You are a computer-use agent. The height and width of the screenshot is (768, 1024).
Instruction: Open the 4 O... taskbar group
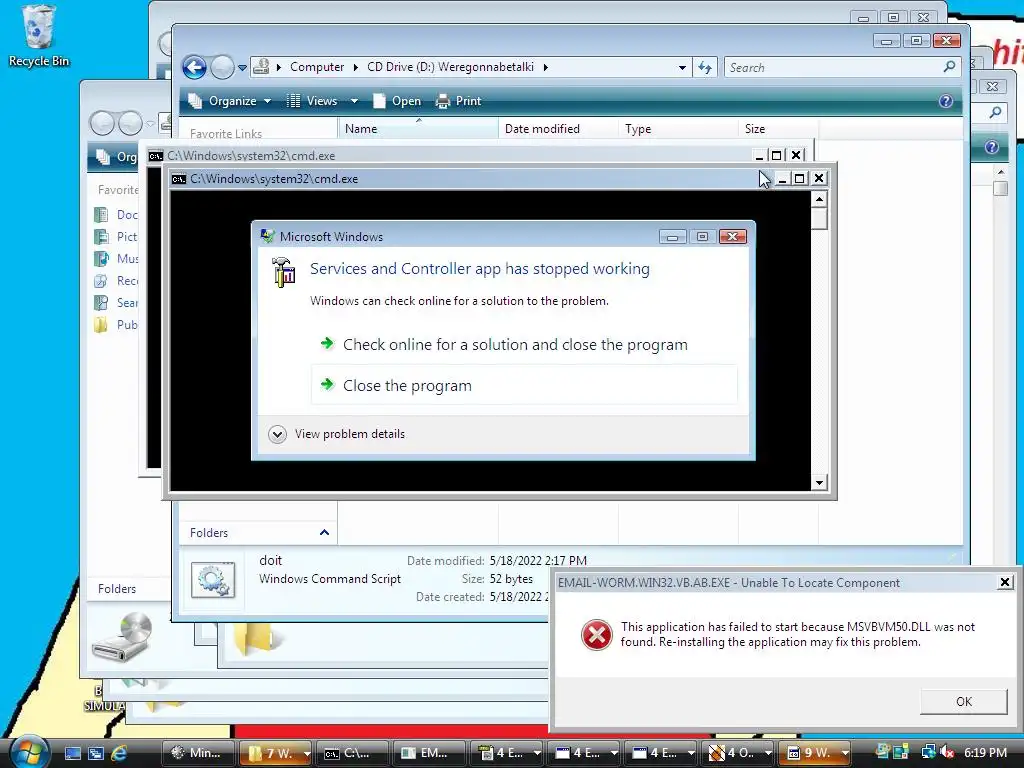tap(738, 753)
